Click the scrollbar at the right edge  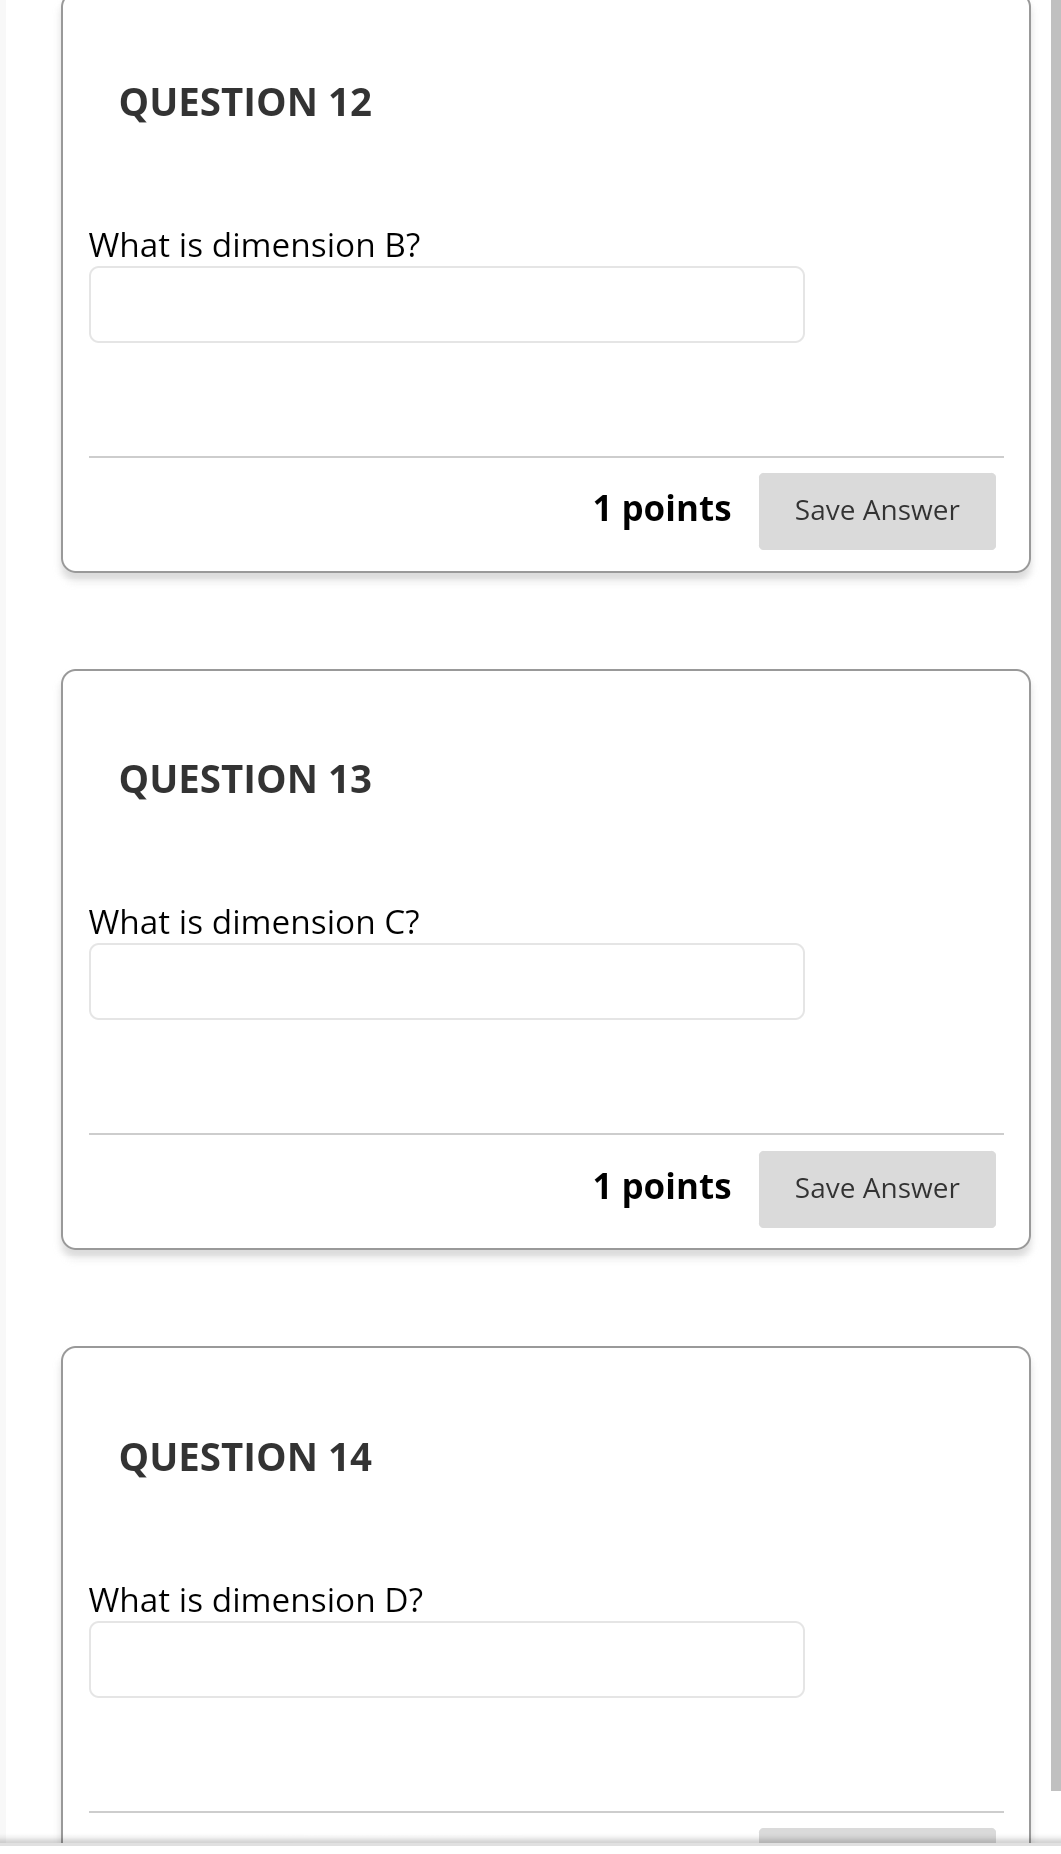pos(1053,900)
